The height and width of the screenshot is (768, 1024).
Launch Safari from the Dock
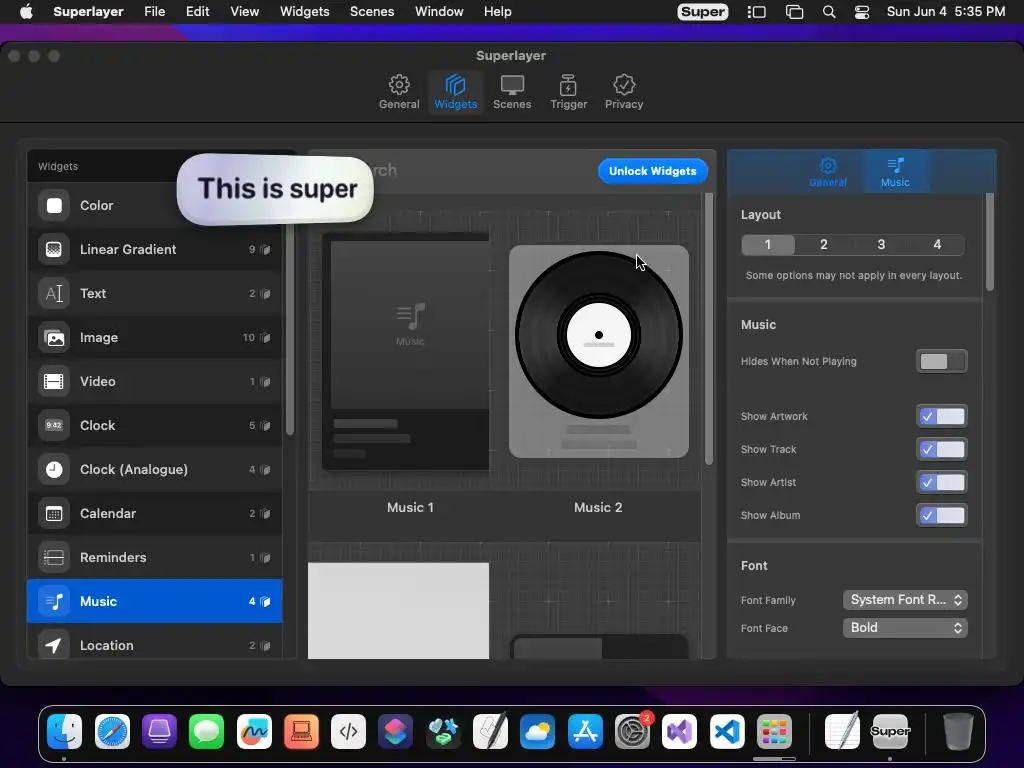[112, 731]
